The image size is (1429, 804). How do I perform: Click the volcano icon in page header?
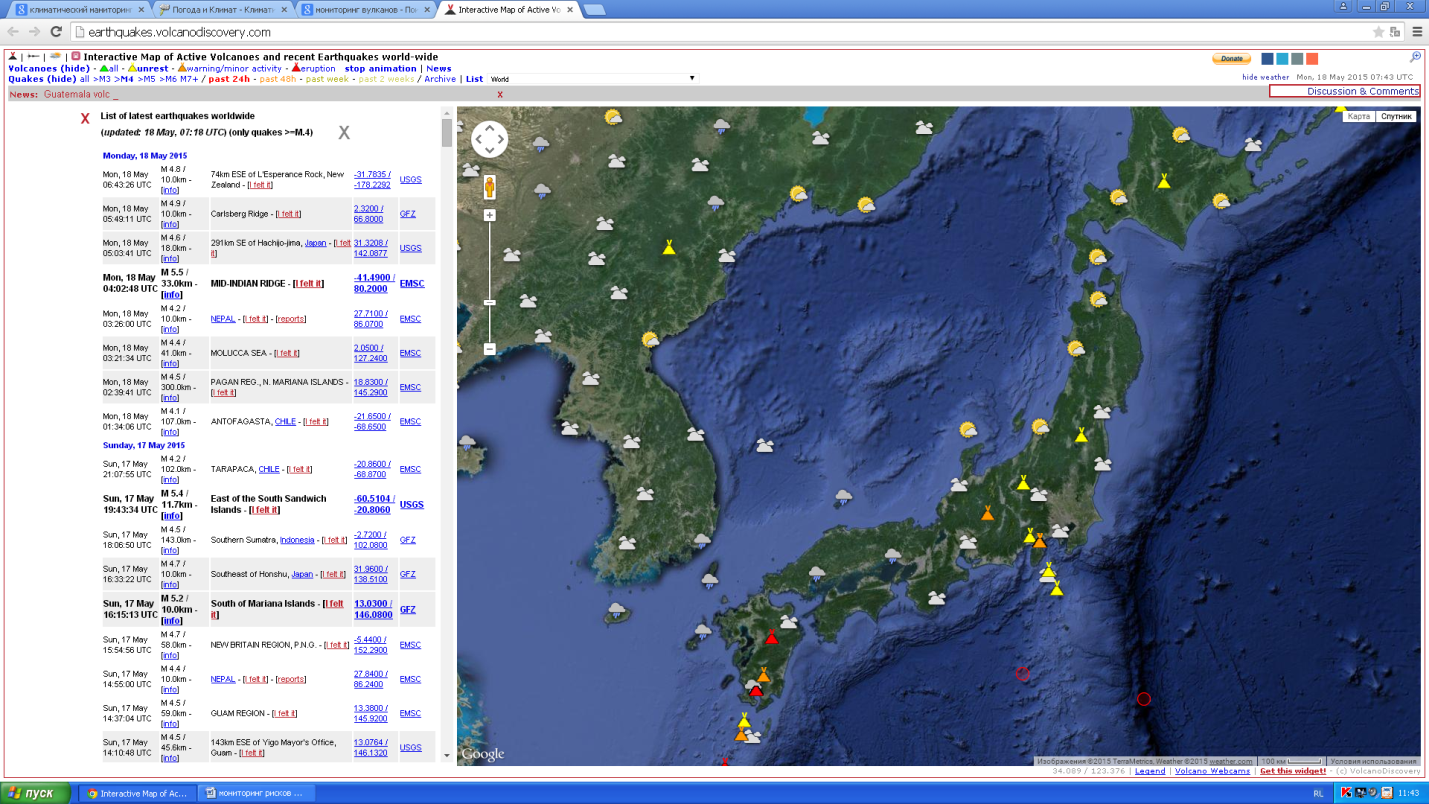pos(13,57)
